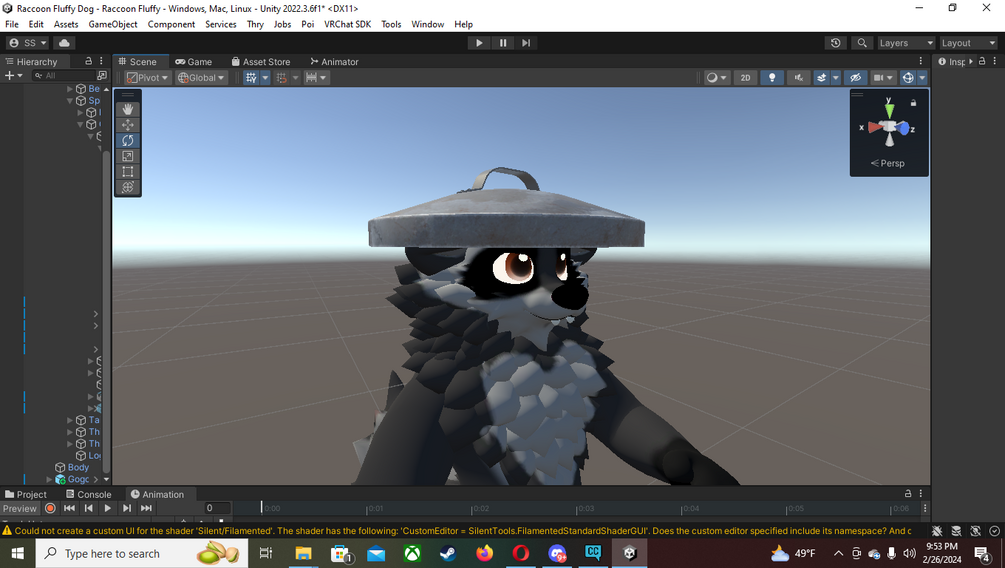Screen dimensions: 1005x568
Task: Open the VRChat SDK menu
Action: coord(347,24)
